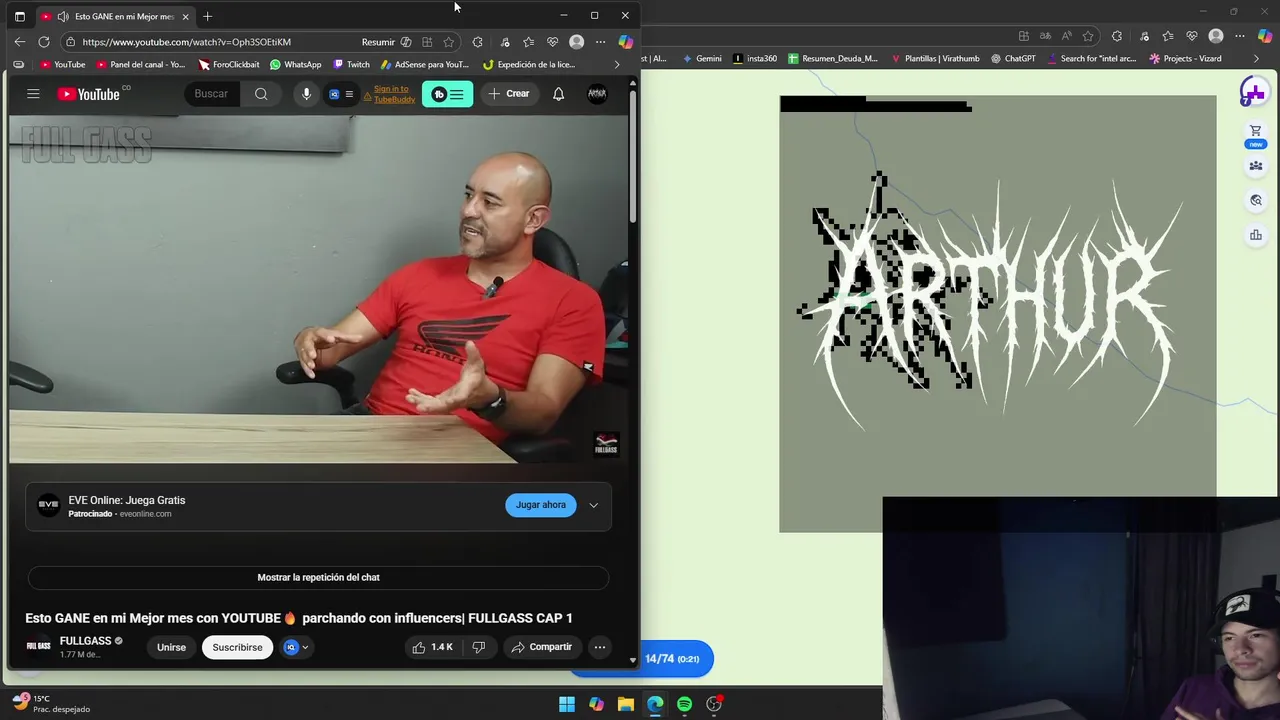Open a new tab with the plus
The width and height of the screenshot is (1280, 720).
[x=207, y=16]
